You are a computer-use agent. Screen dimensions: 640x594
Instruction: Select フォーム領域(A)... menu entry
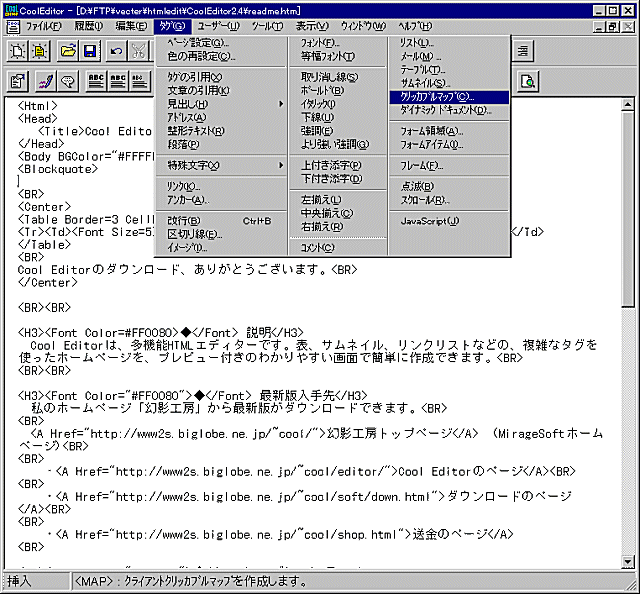click(x=449, y=131)
